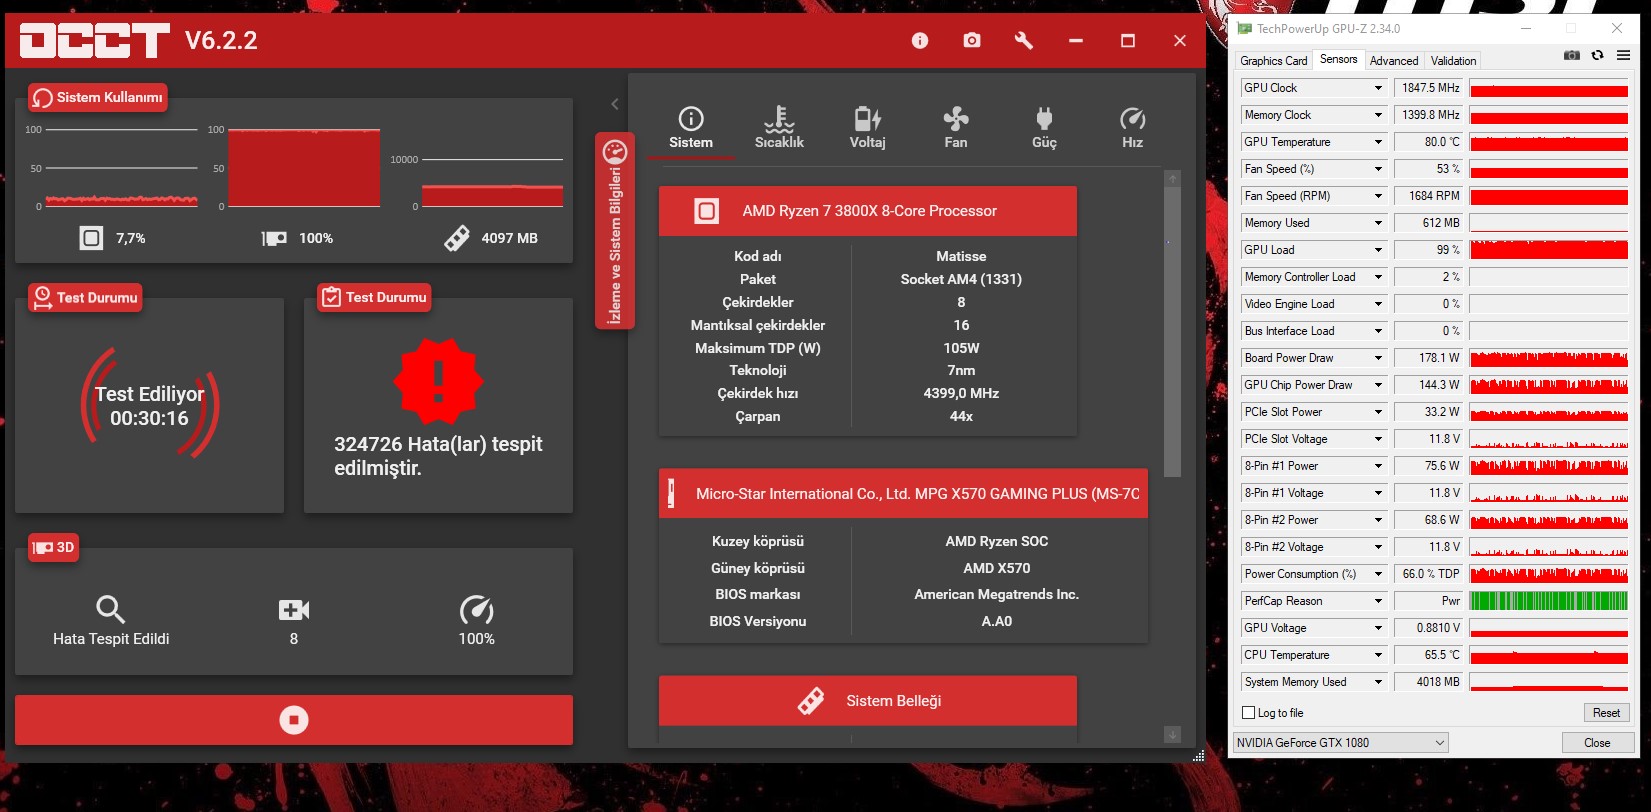Click the GPU Voltage value field
Image resolution: width=1651 pixels, height=812 pixels.
click(x=1428, y=628)
